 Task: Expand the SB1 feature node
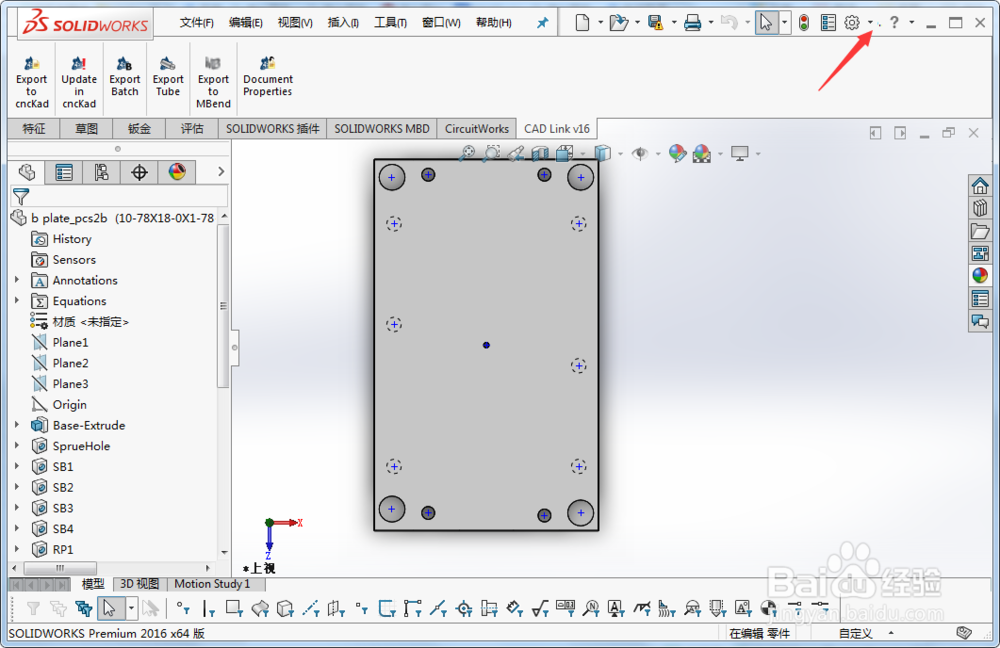click(x=17, y=466)
